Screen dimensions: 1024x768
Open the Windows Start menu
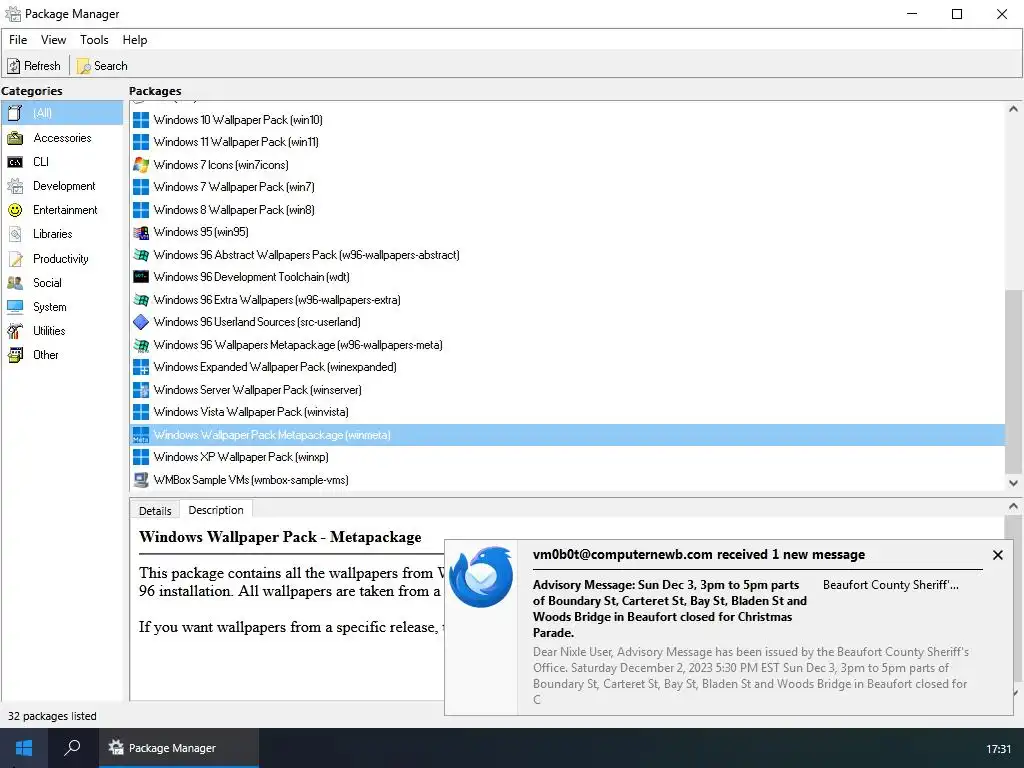24,748
